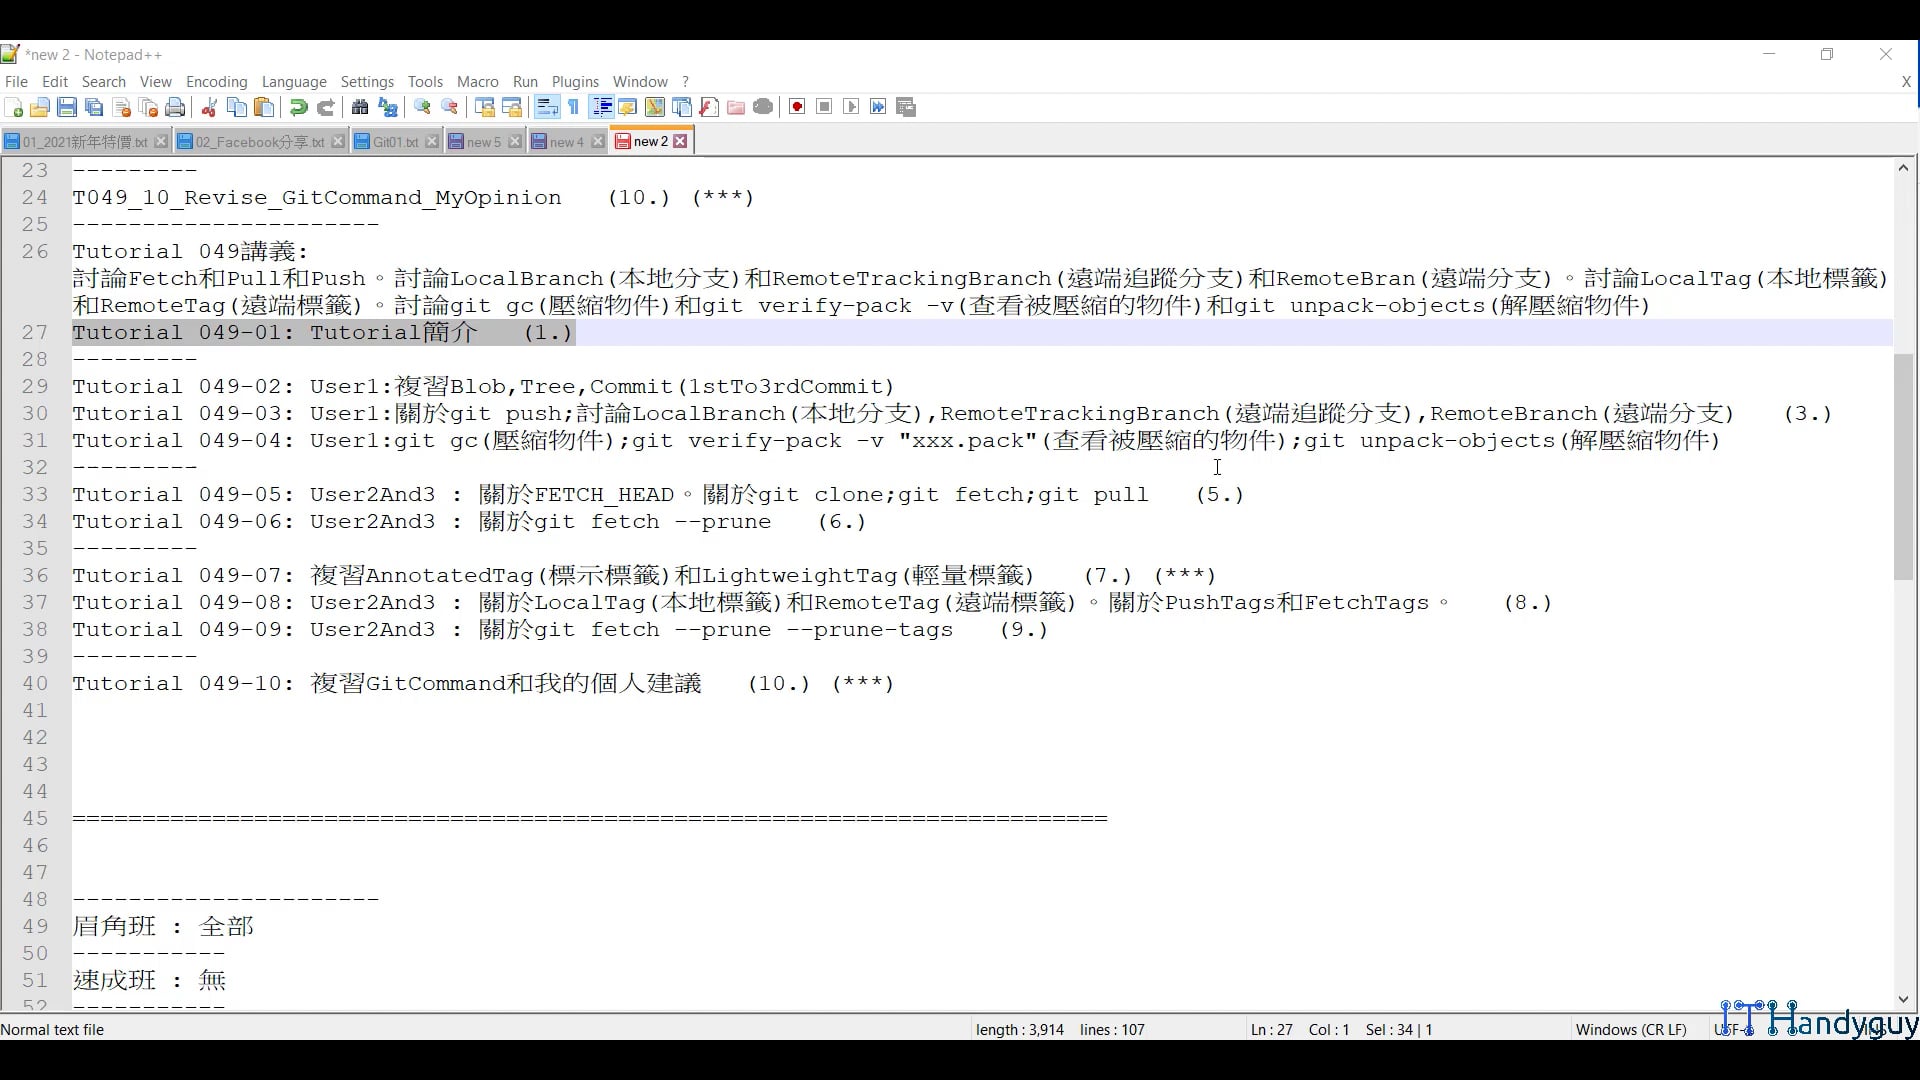Toggle show all characters (paragraph icon)
Image resolution: width=1920 pixels, height=1080 pixels.
(x=573, y=107)
